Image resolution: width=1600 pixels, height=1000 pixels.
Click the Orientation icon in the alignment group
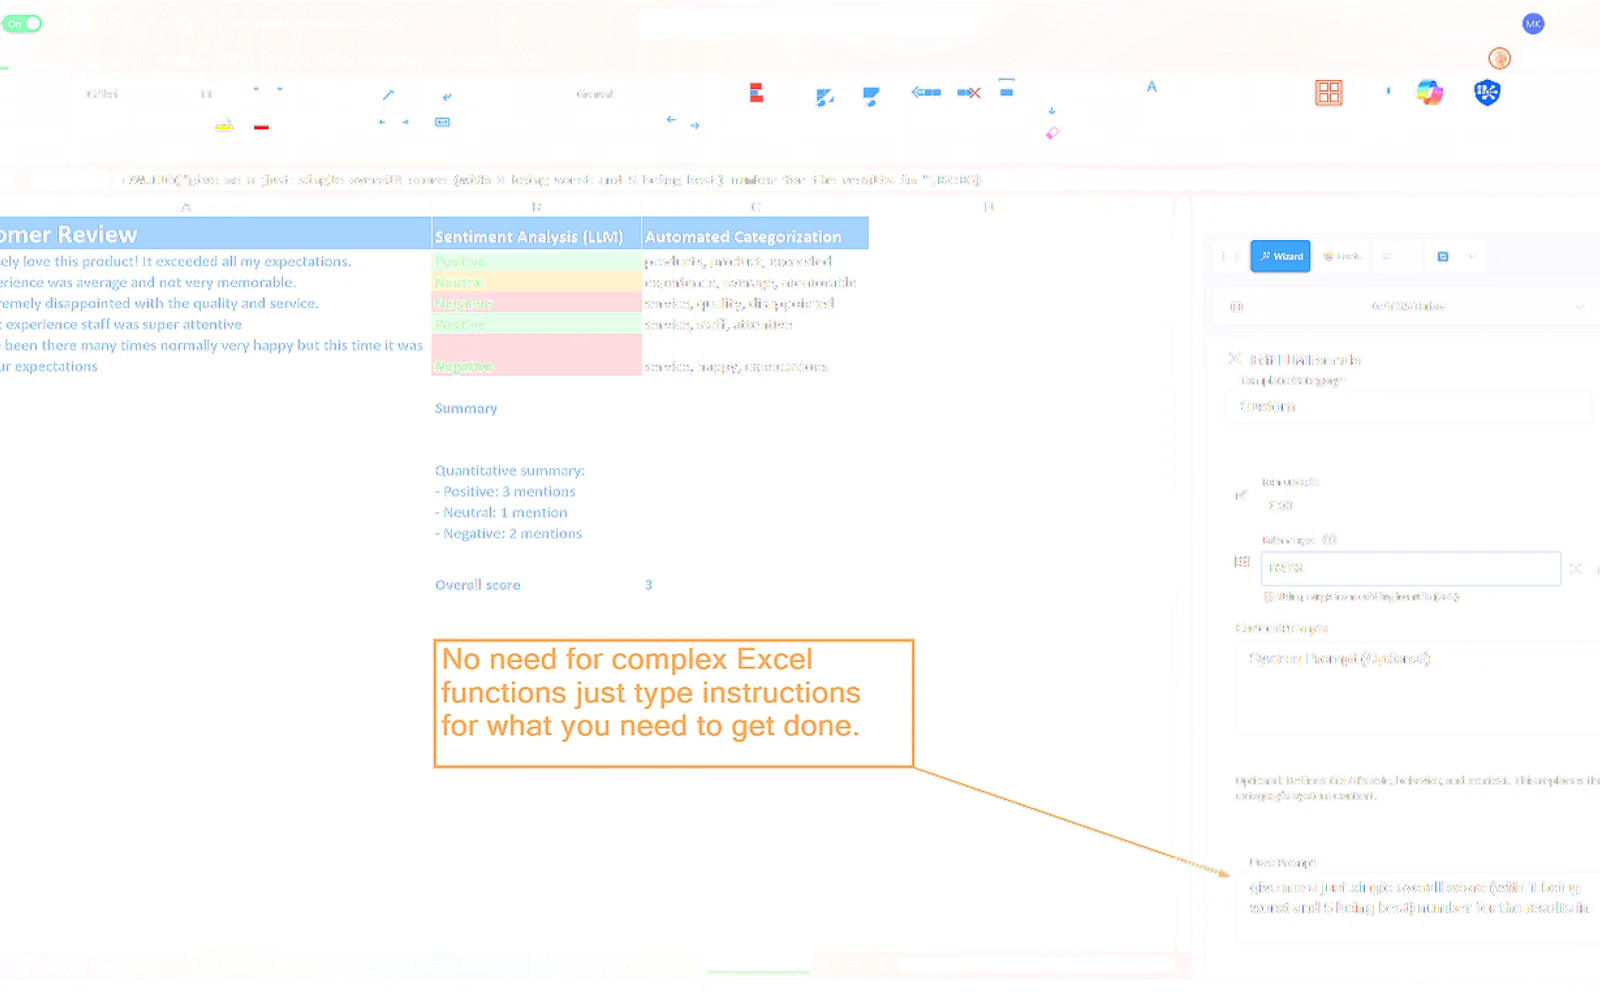tap(388, 95)
